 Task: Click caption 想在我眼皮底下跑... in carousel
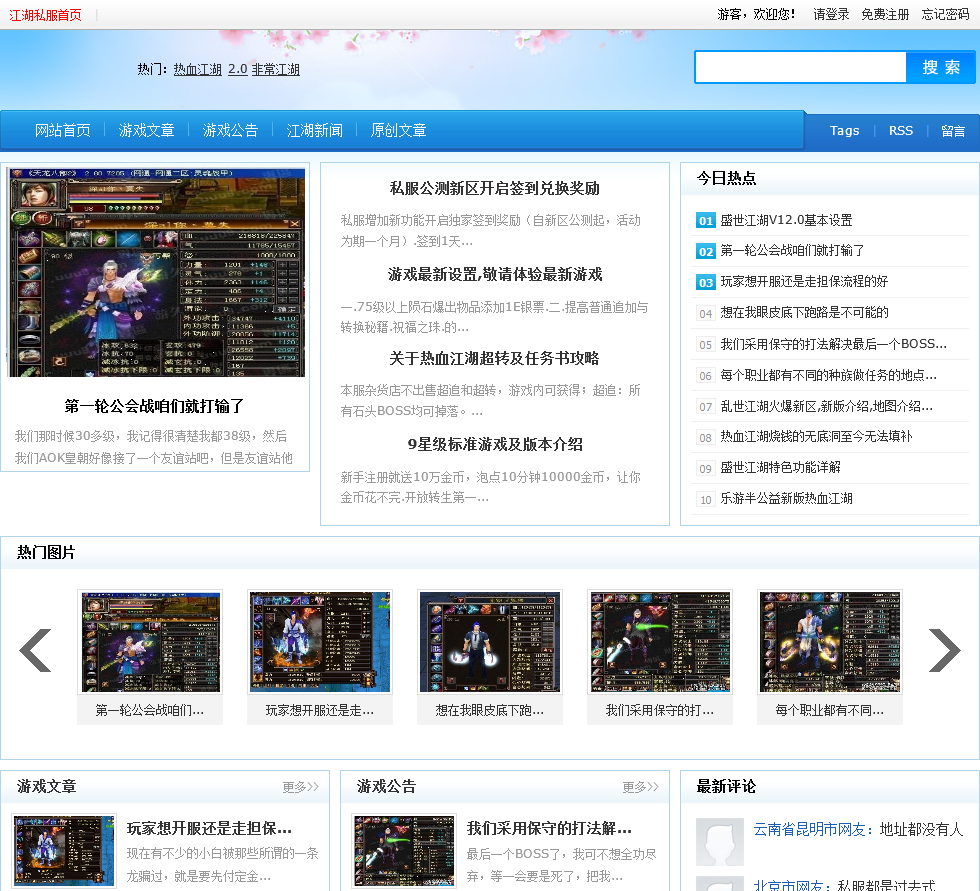point(490,710)
